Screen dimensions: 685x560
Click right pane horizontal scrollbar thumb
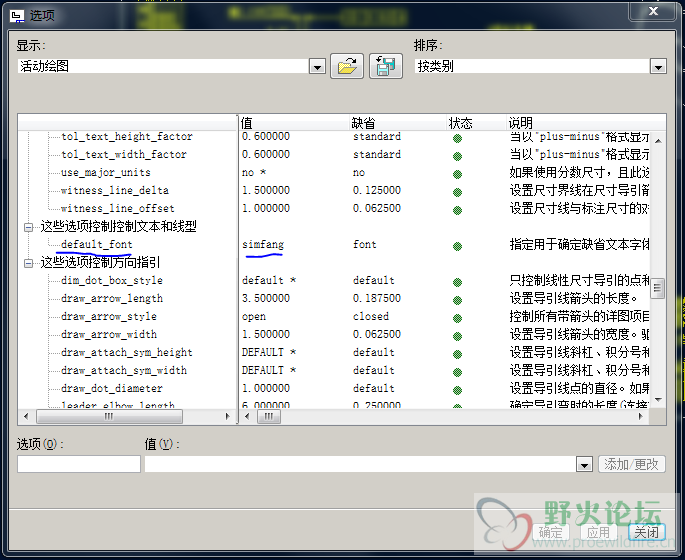point(269,416)
